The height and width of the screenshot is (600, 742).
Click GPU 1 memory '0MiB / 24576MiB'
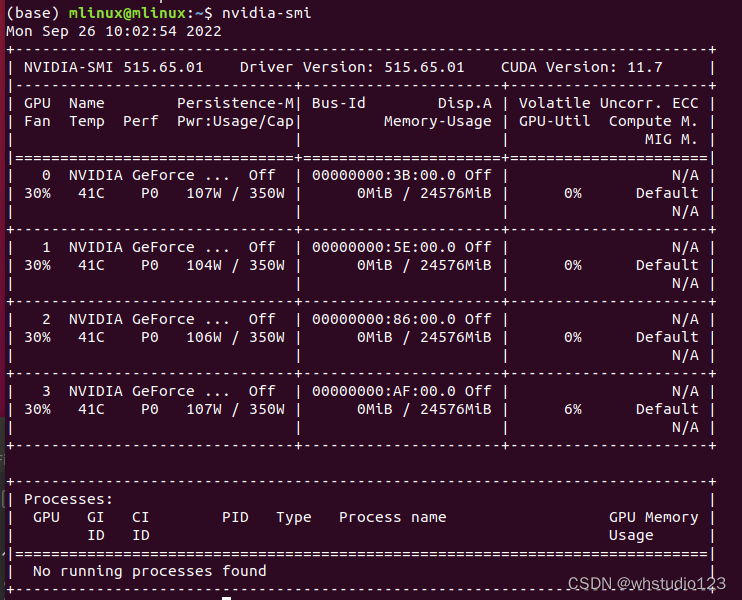(424, 265)
